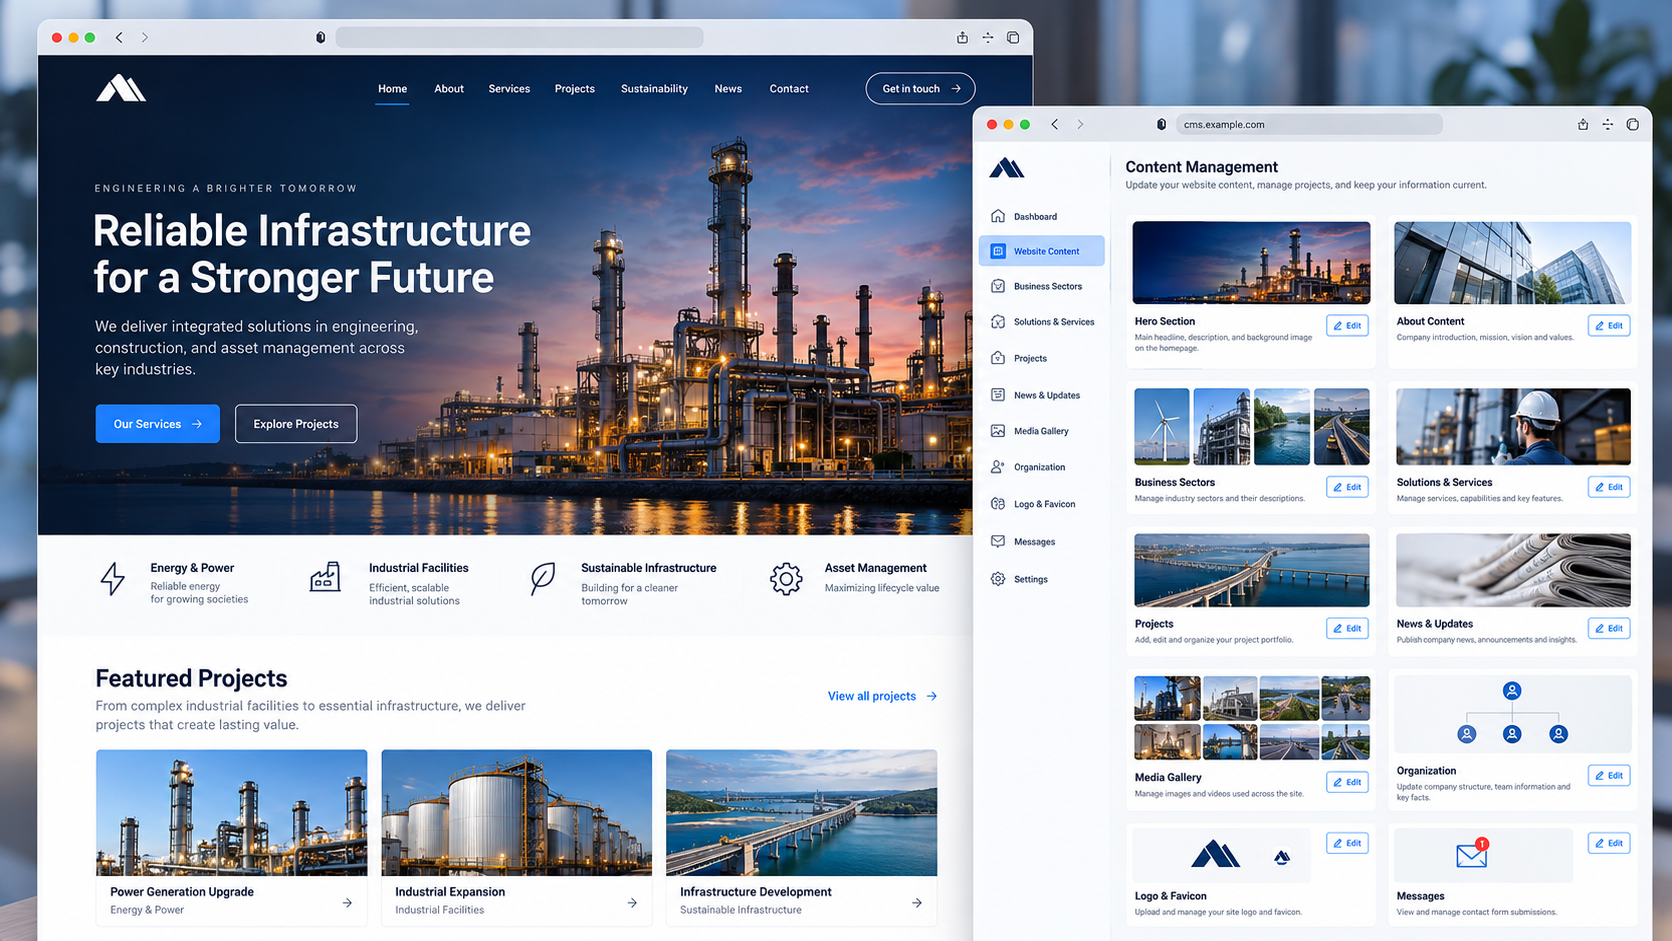Click new tab plus in CMS browser
1672x941 pixels.
(1608, 124)
